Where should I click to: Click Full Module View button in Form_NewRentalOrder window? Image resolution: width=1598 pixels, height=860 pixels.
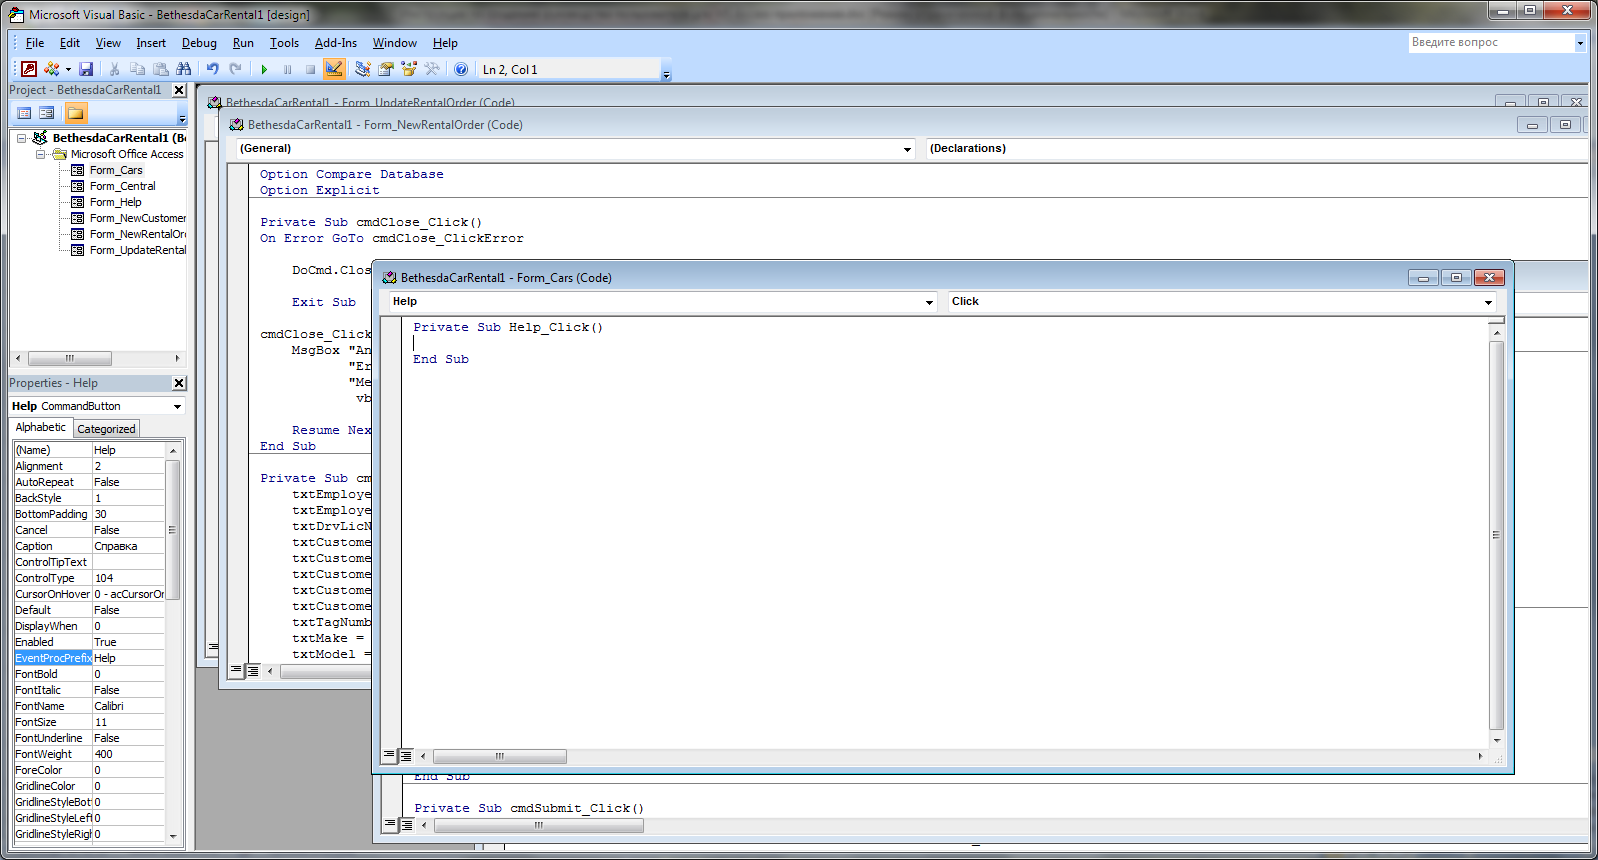253,671
